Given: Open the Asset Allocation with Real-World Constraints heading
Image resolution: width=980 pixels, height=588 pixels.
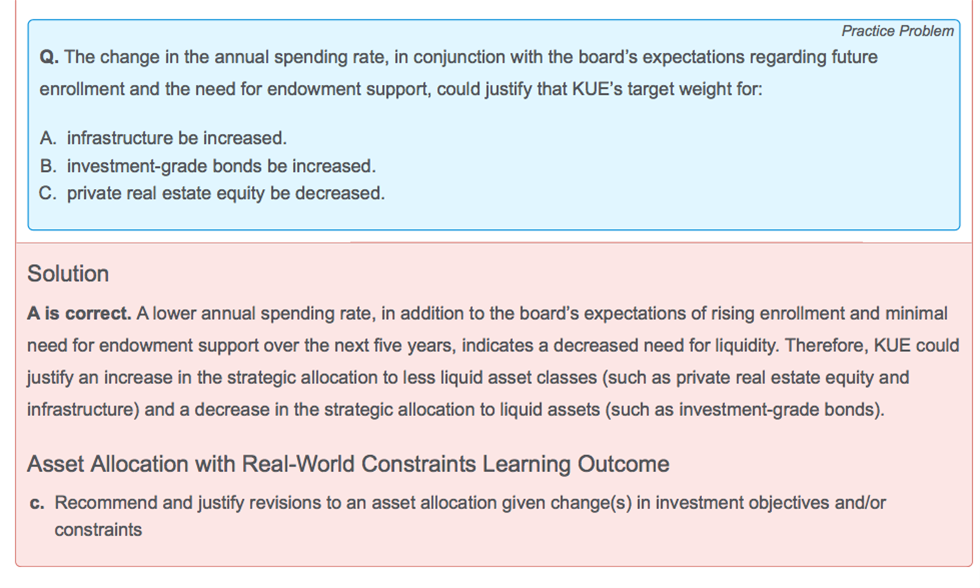Looking at the screenshot, I should (x=348, y=464).
